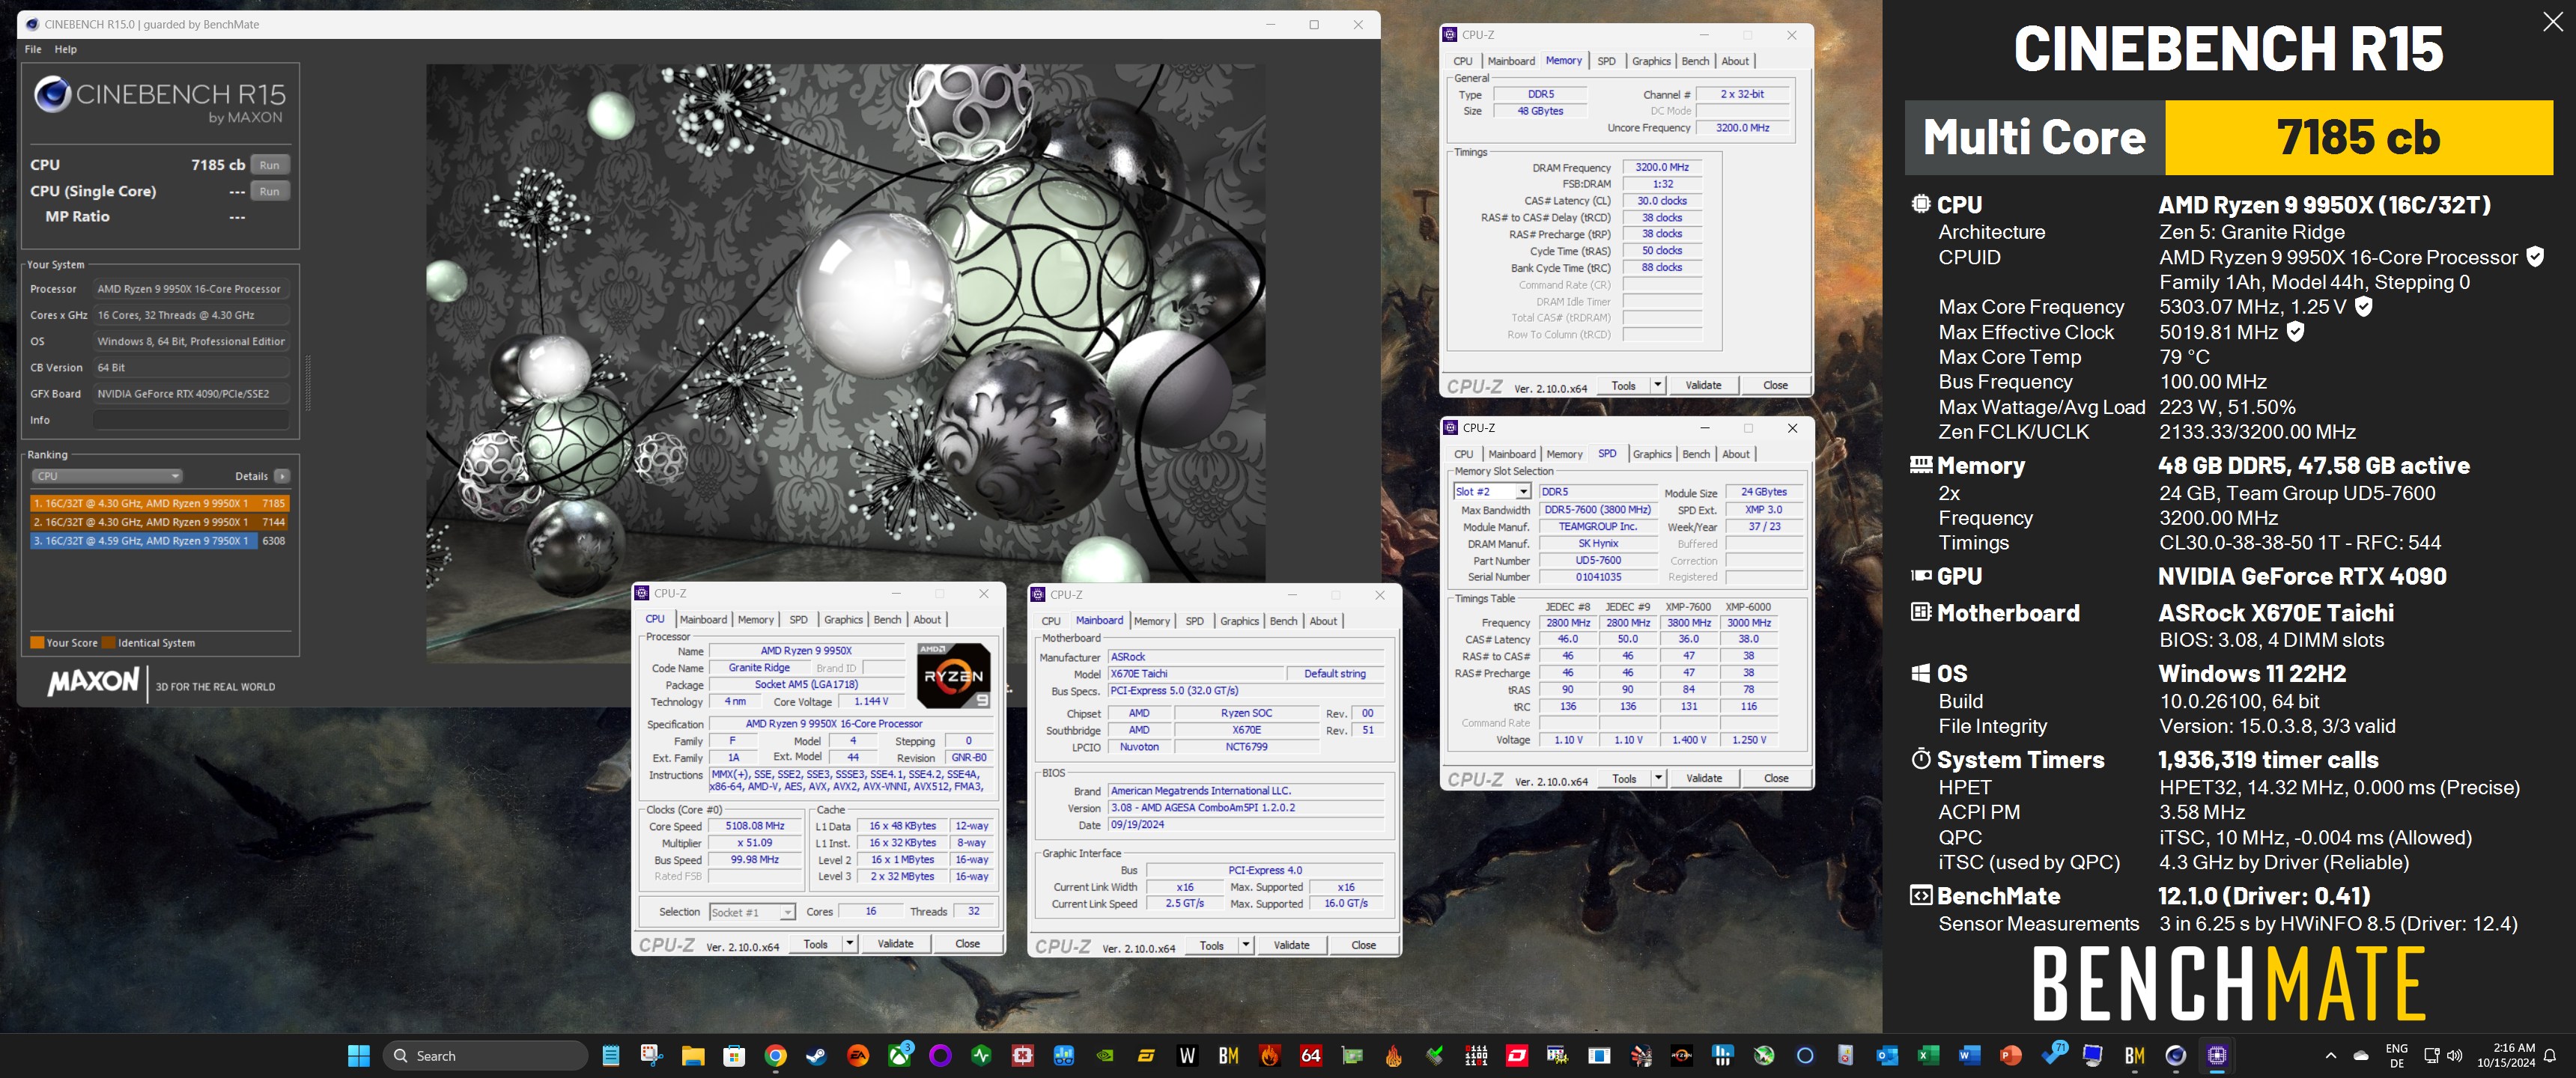The image size is (2576, 1078).
Task: Launch Snipping Tool from the taskbar
Action: tap(651, 1056)
